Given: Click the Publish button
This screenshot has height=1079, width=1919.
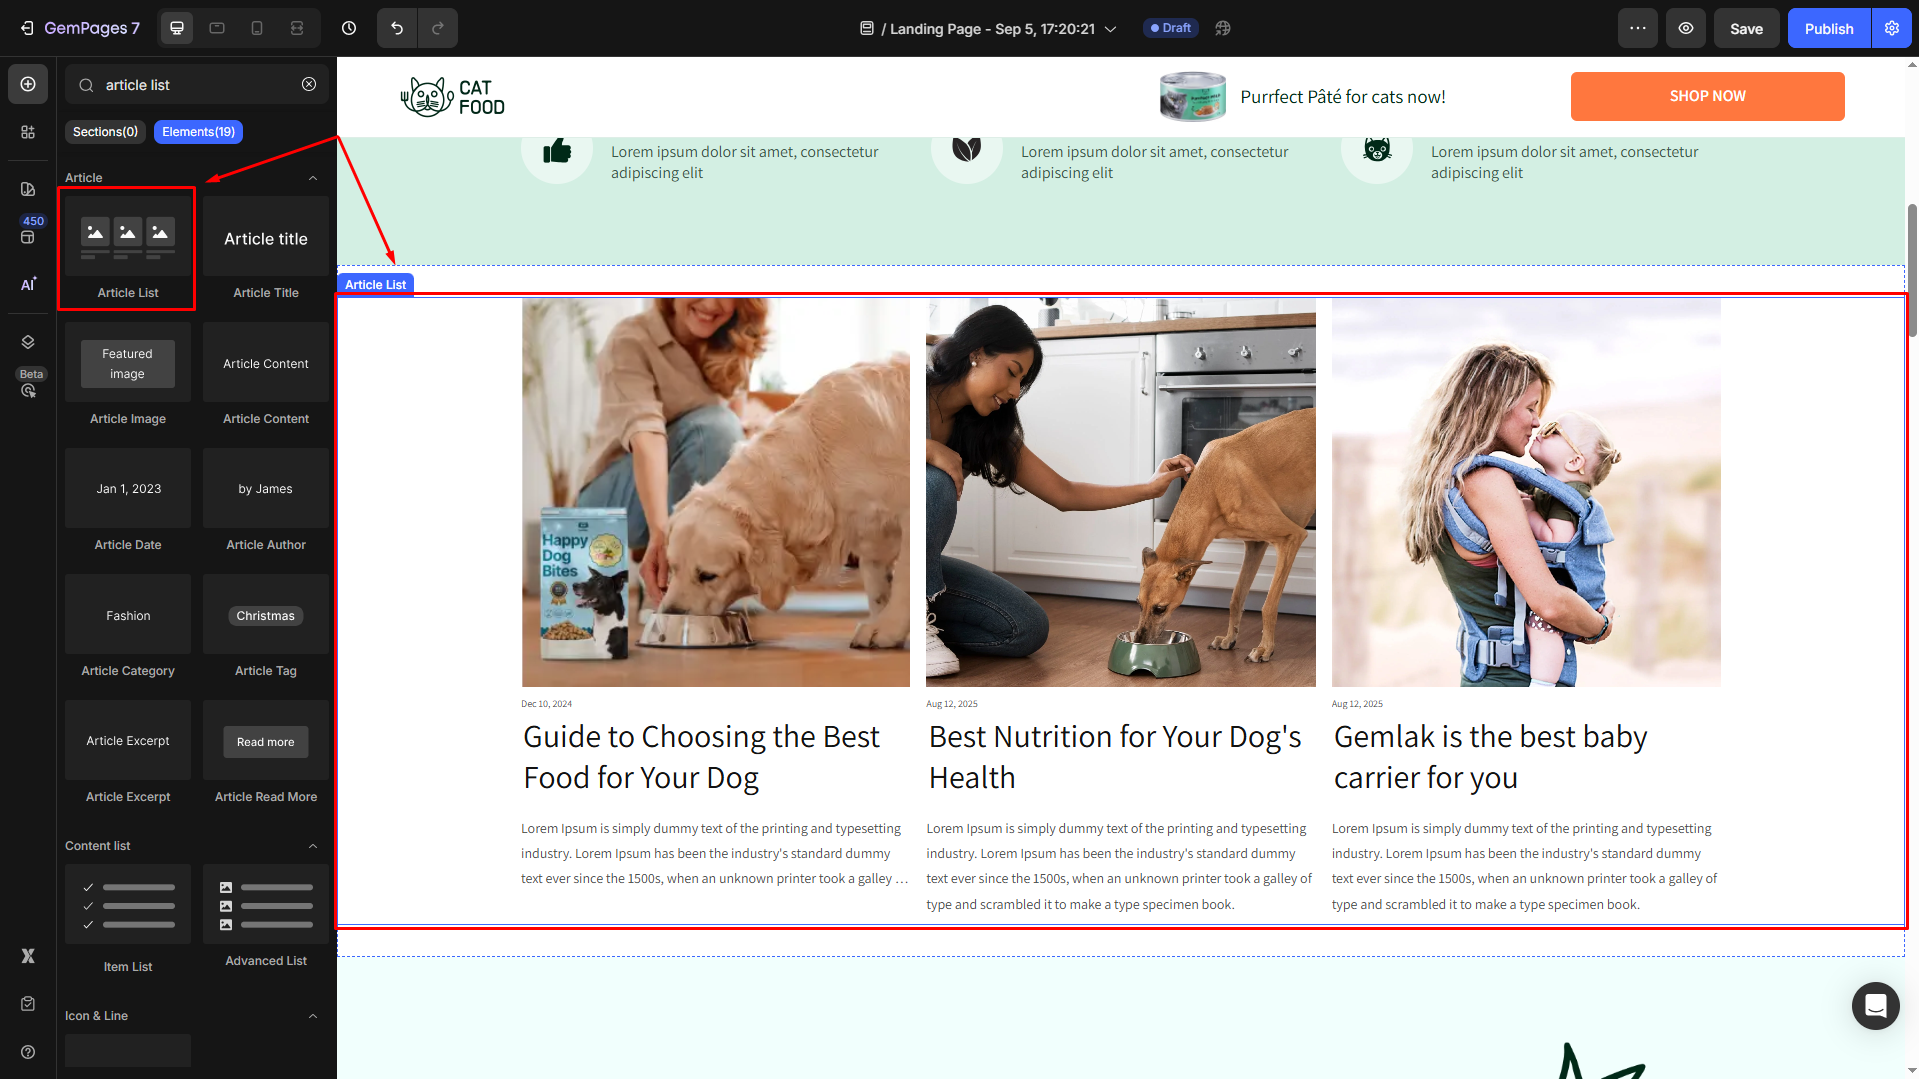Looking at the screenshot, I should click(x=1828, y=28).
